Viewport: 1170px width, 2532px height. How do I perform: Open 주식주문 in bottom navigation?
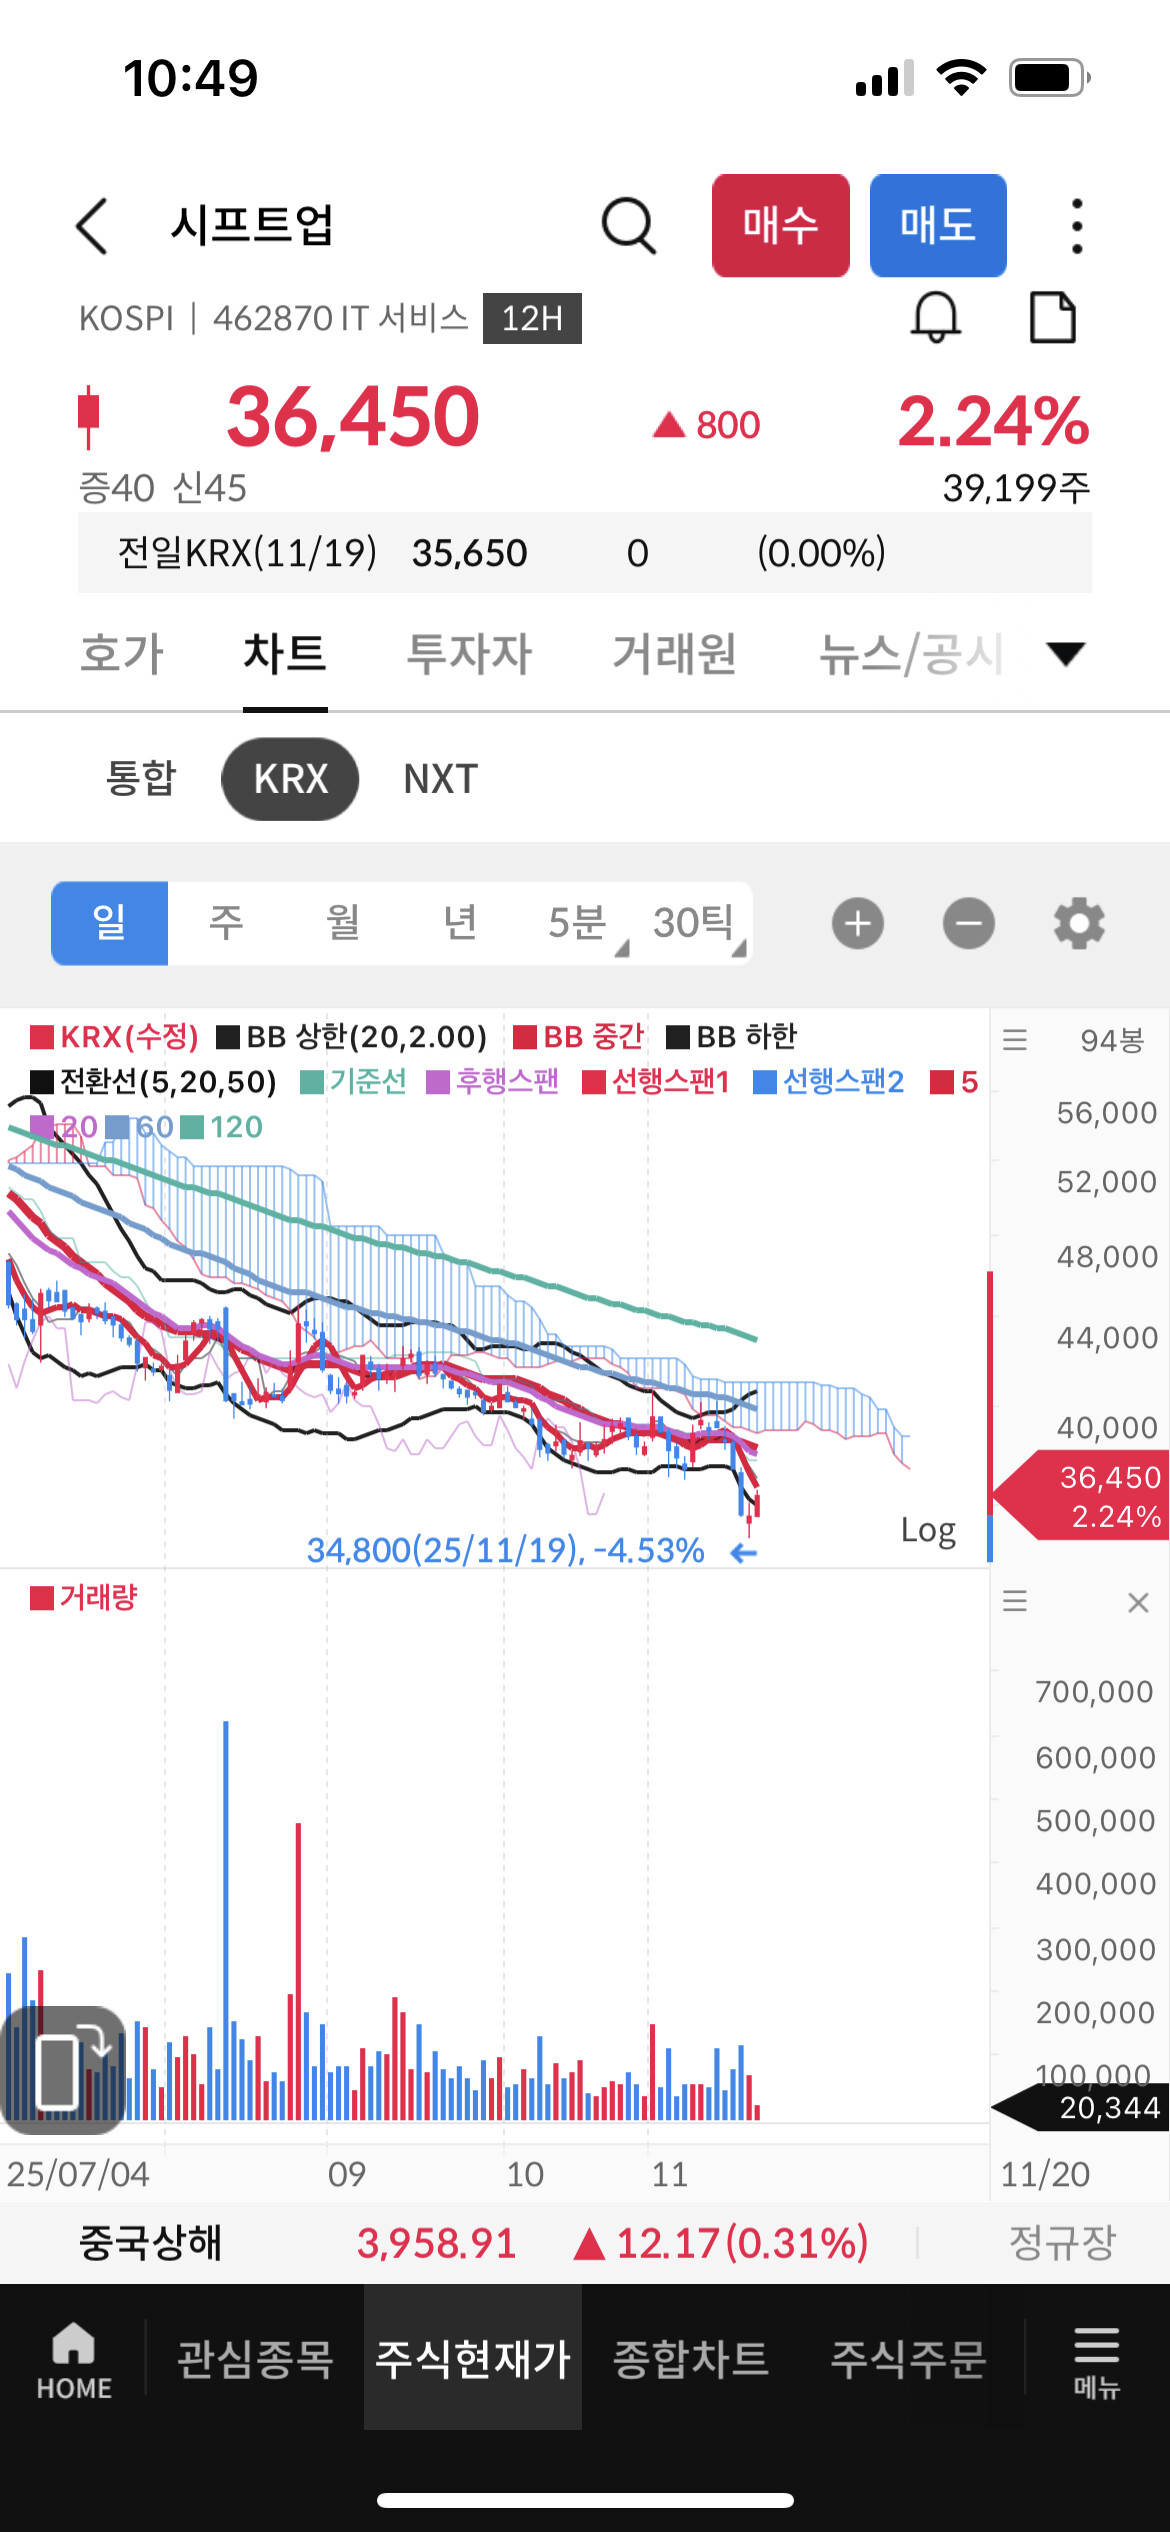click(909, 2359)
